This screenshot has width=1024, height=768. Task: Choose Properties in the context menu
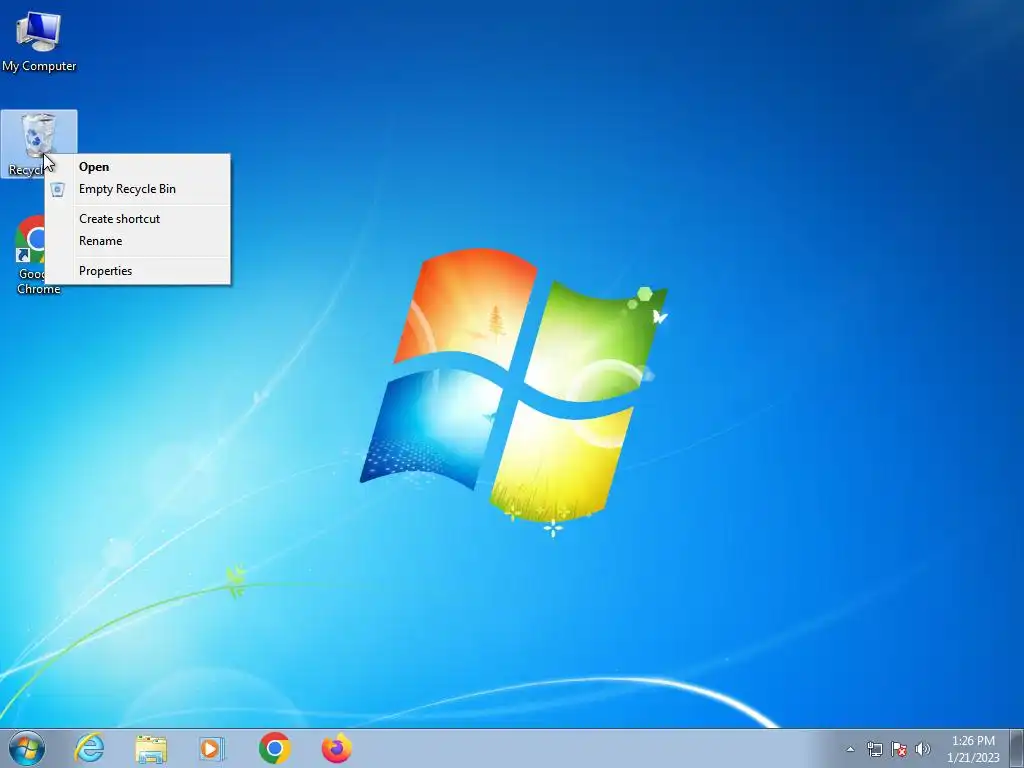[x=138, y=271]
